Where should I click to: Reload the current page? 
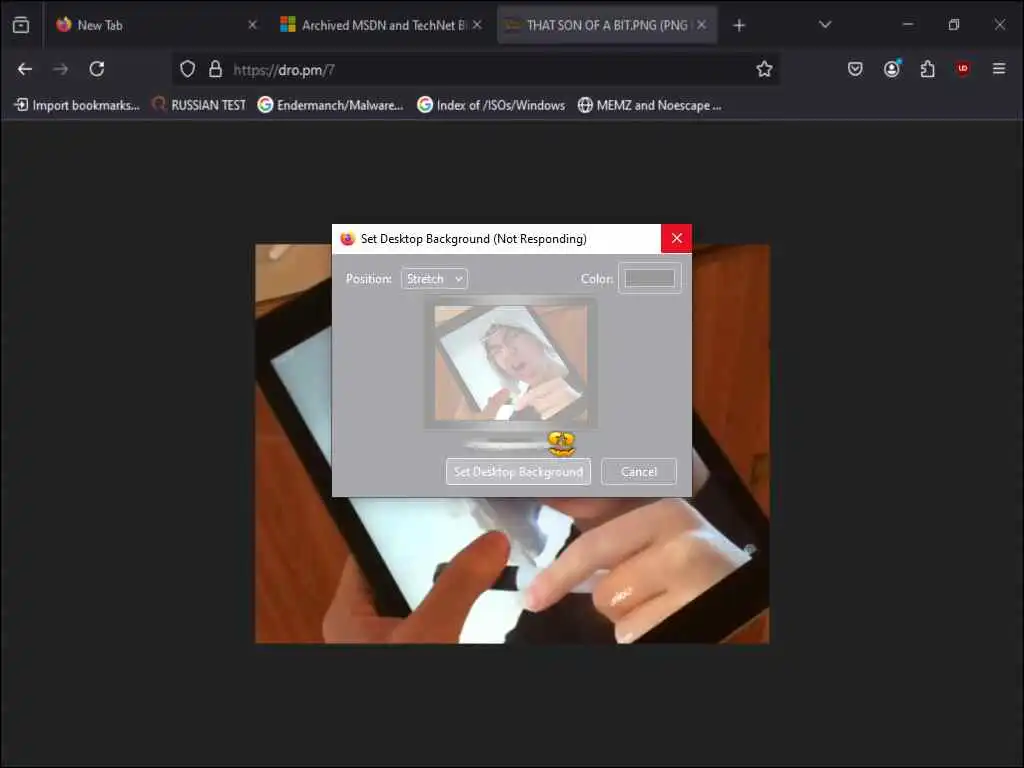97,69
